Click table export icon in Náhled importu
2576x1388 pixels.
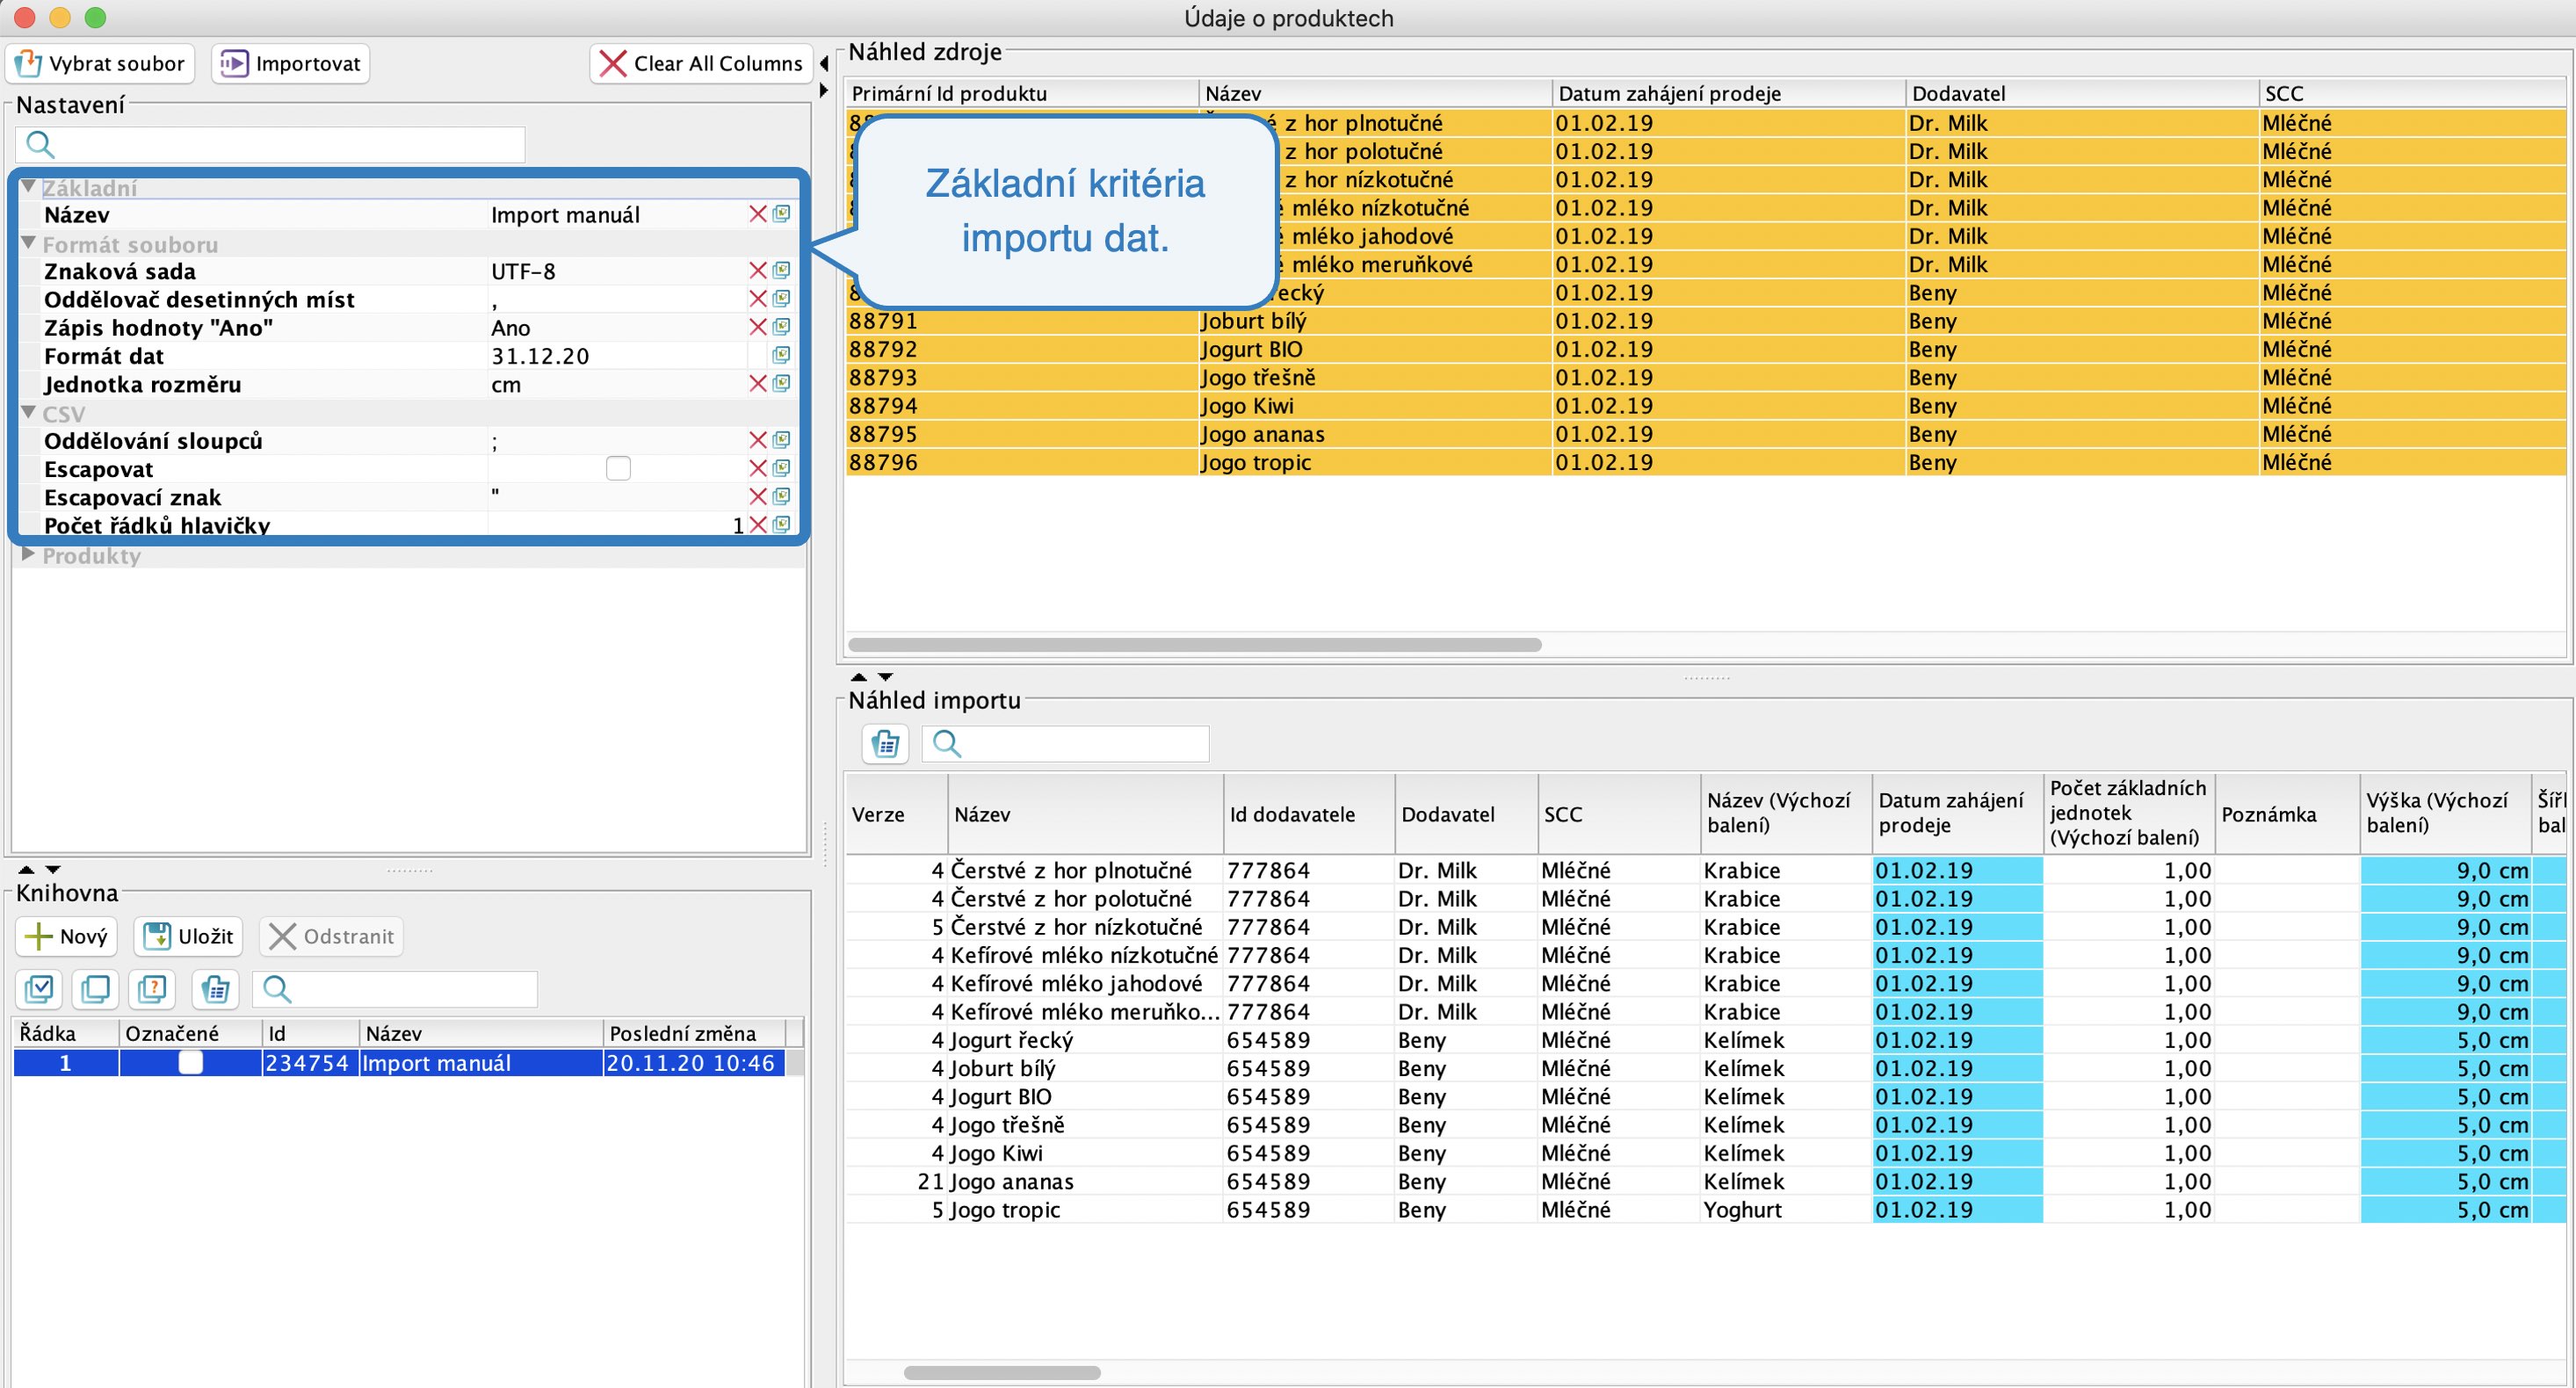point(885,744)
